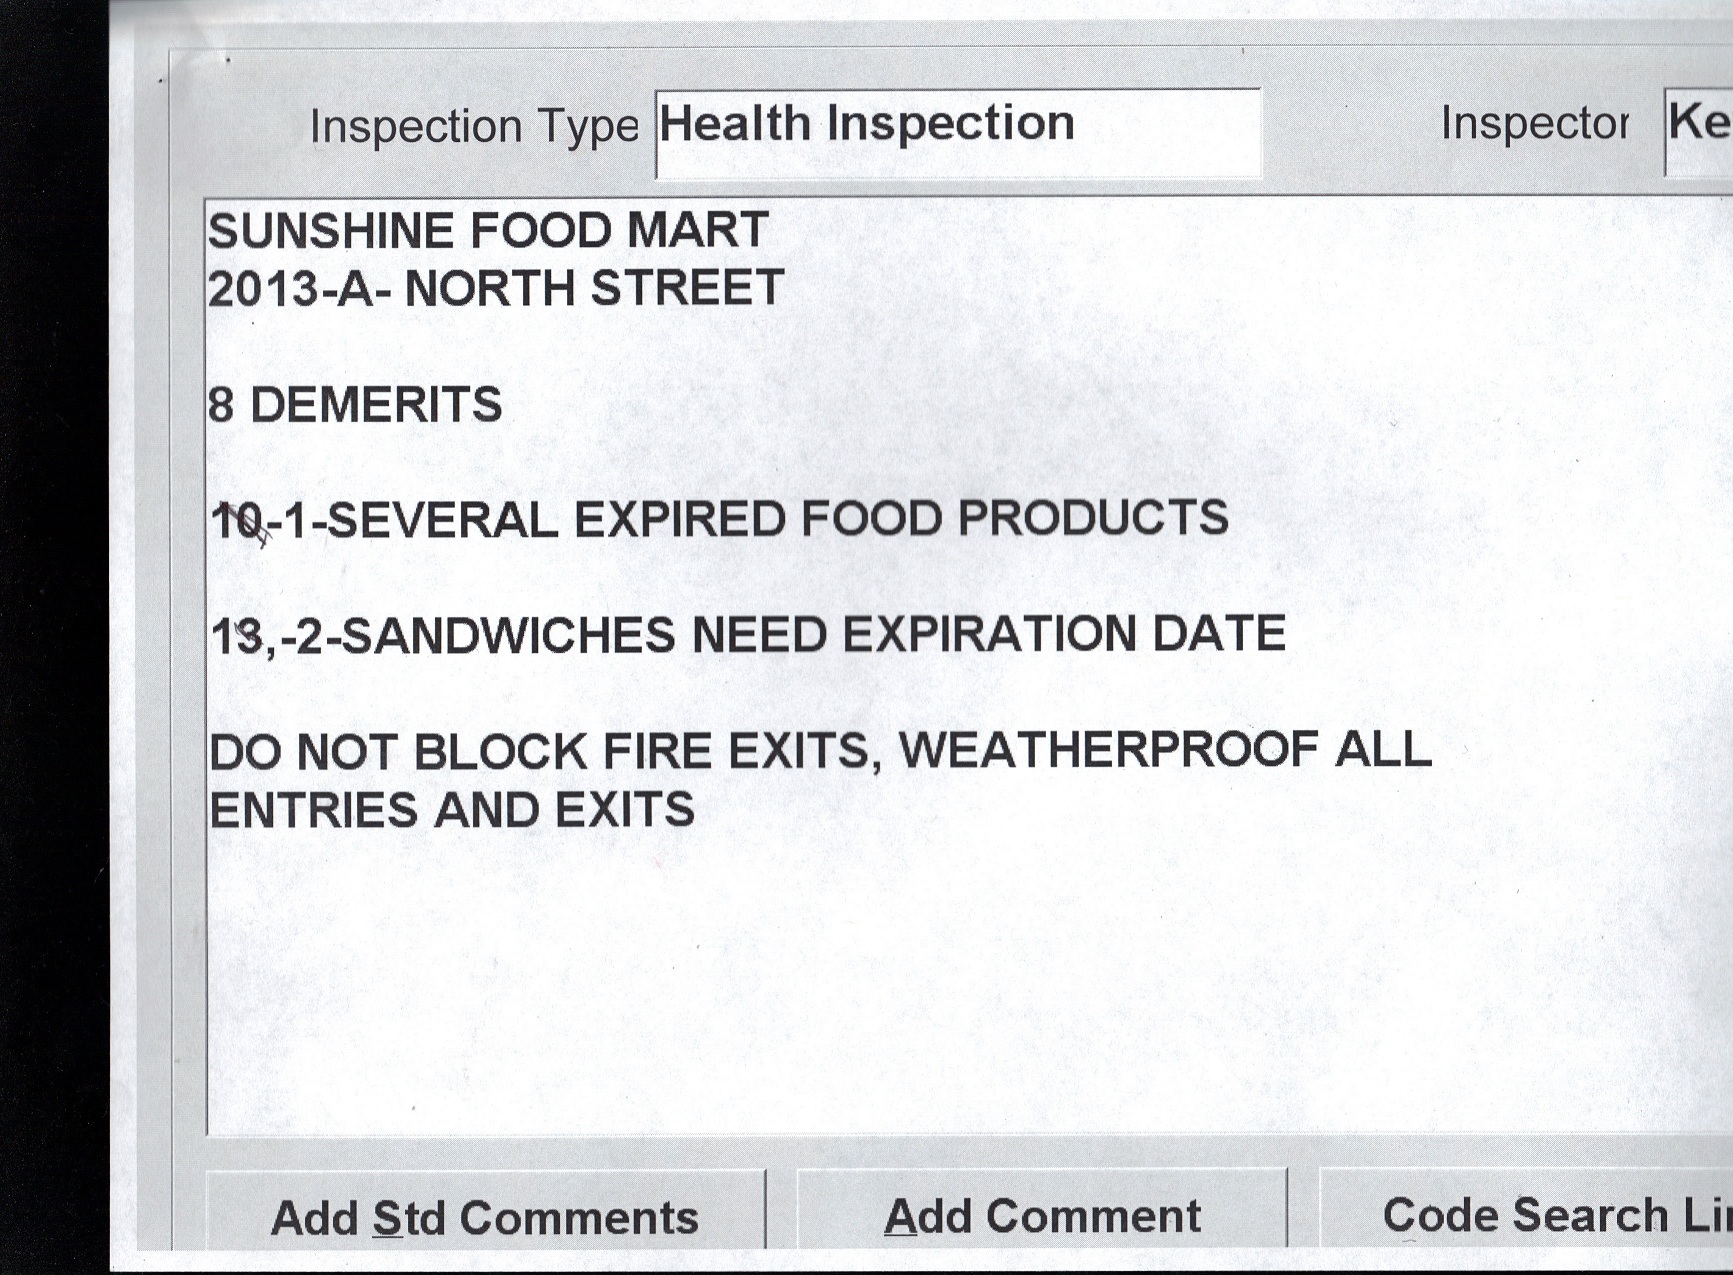Place cursor on the SUNSHINE FOOD MART line
The image size is (1733, 1275).
pyautogui.click(x=488, y=231)
